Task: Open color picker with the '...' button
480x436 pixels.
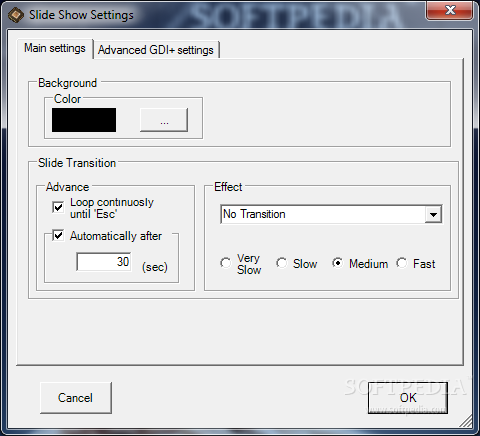Action: [x=164, y=120]
